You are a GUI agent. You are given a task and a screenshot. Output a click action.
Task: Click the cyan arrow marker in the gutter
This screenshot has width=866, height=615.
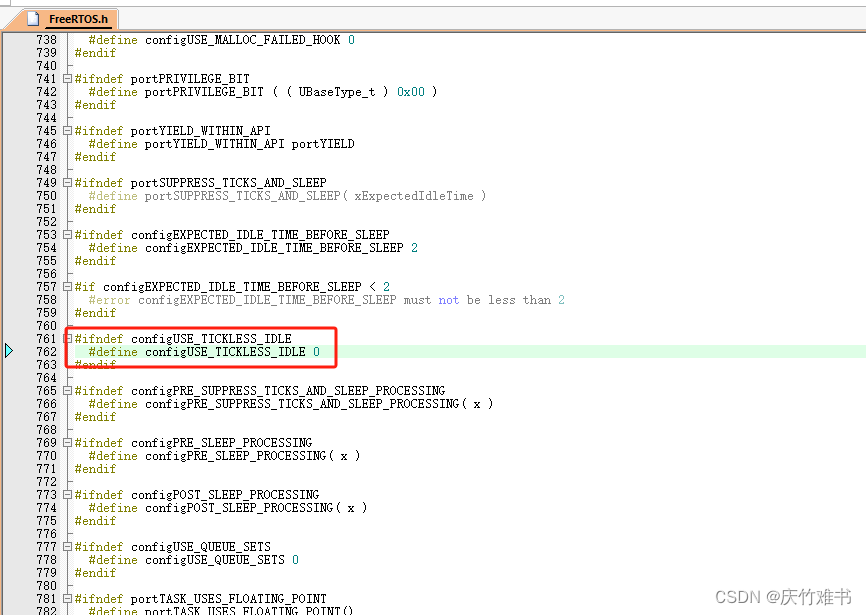[8, 351]
